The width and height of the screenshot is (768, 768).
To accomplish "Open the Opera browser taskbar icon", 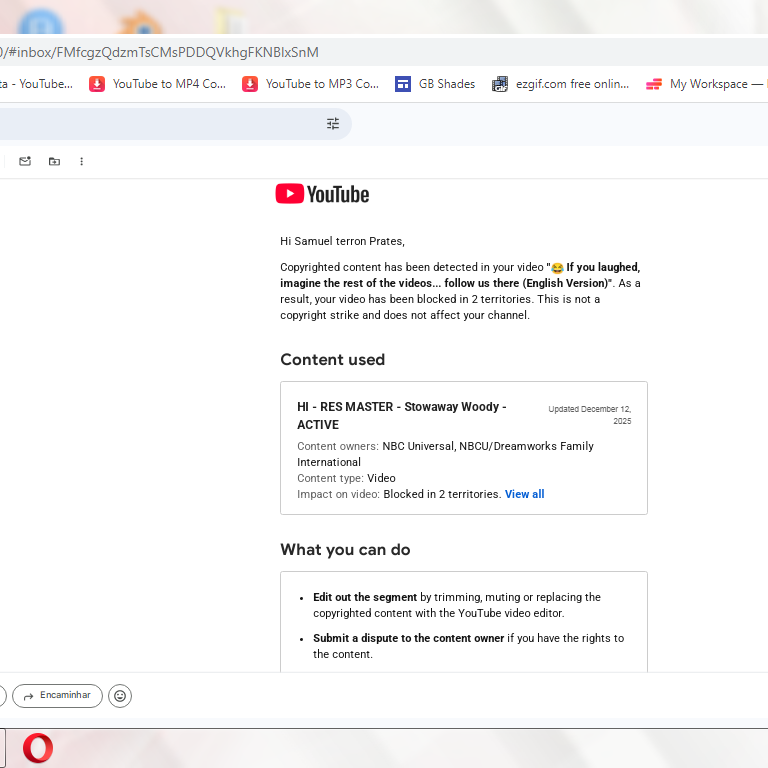I will 38,747.
